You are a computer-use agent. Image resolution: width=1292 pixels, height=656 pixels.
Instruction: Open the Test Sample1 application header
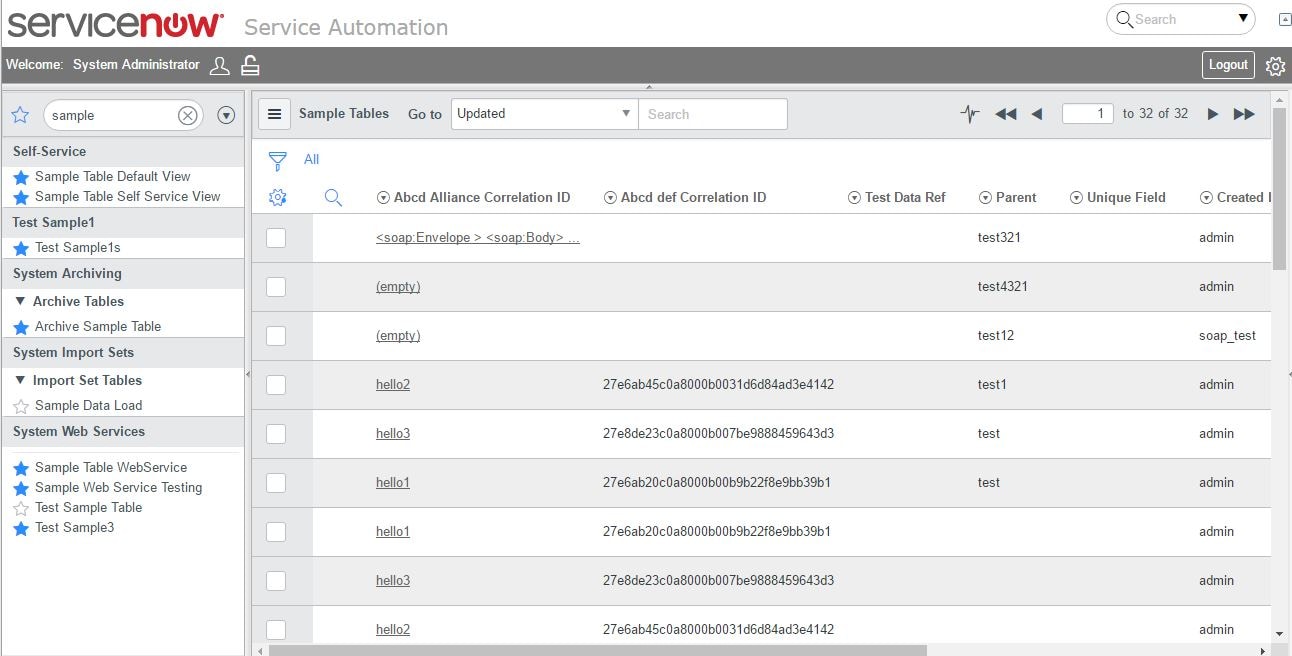coord(123,223)
